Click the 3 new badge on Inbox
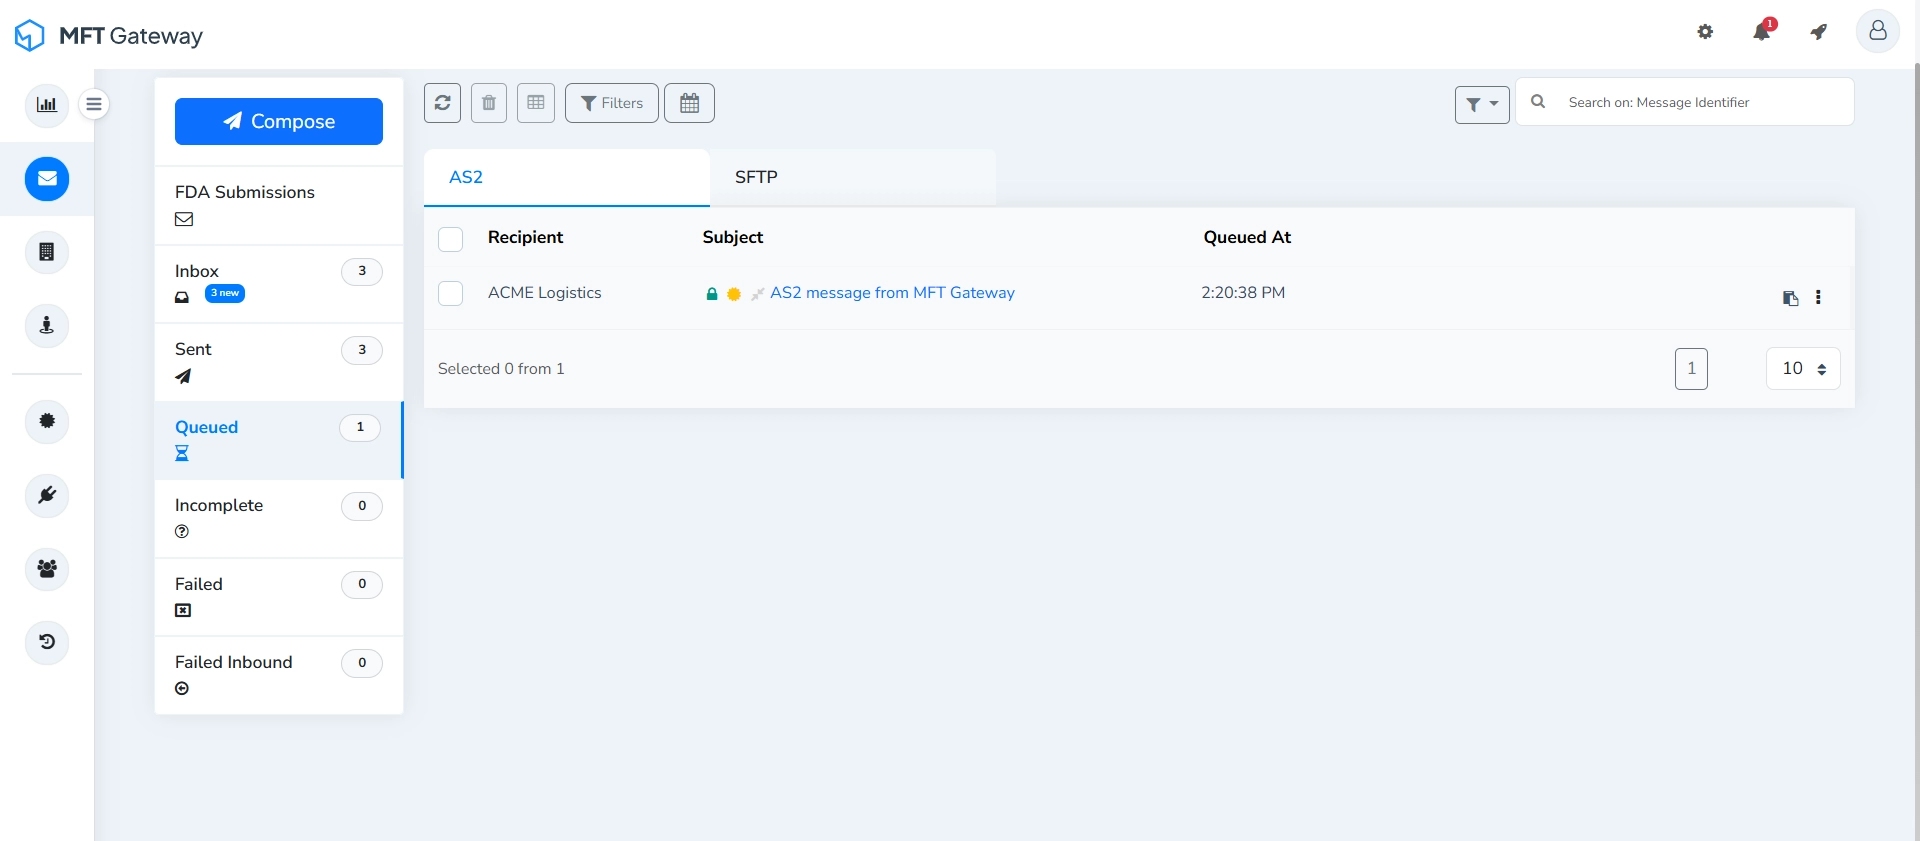The image size is (1920, 841). click(x=225, y=293)
